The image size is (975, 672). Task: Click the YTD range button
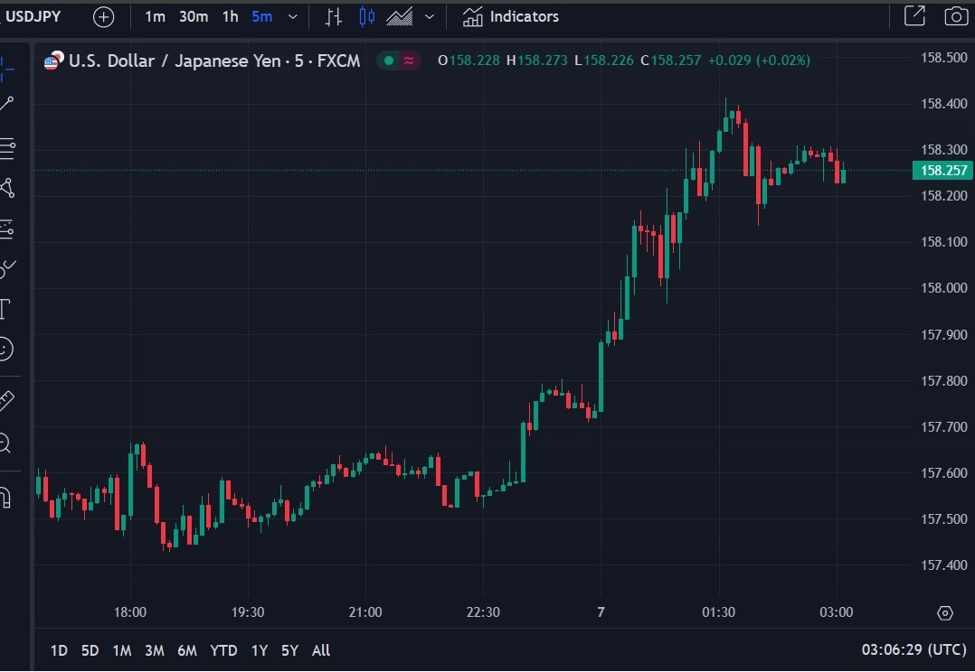tap(223, 651)
